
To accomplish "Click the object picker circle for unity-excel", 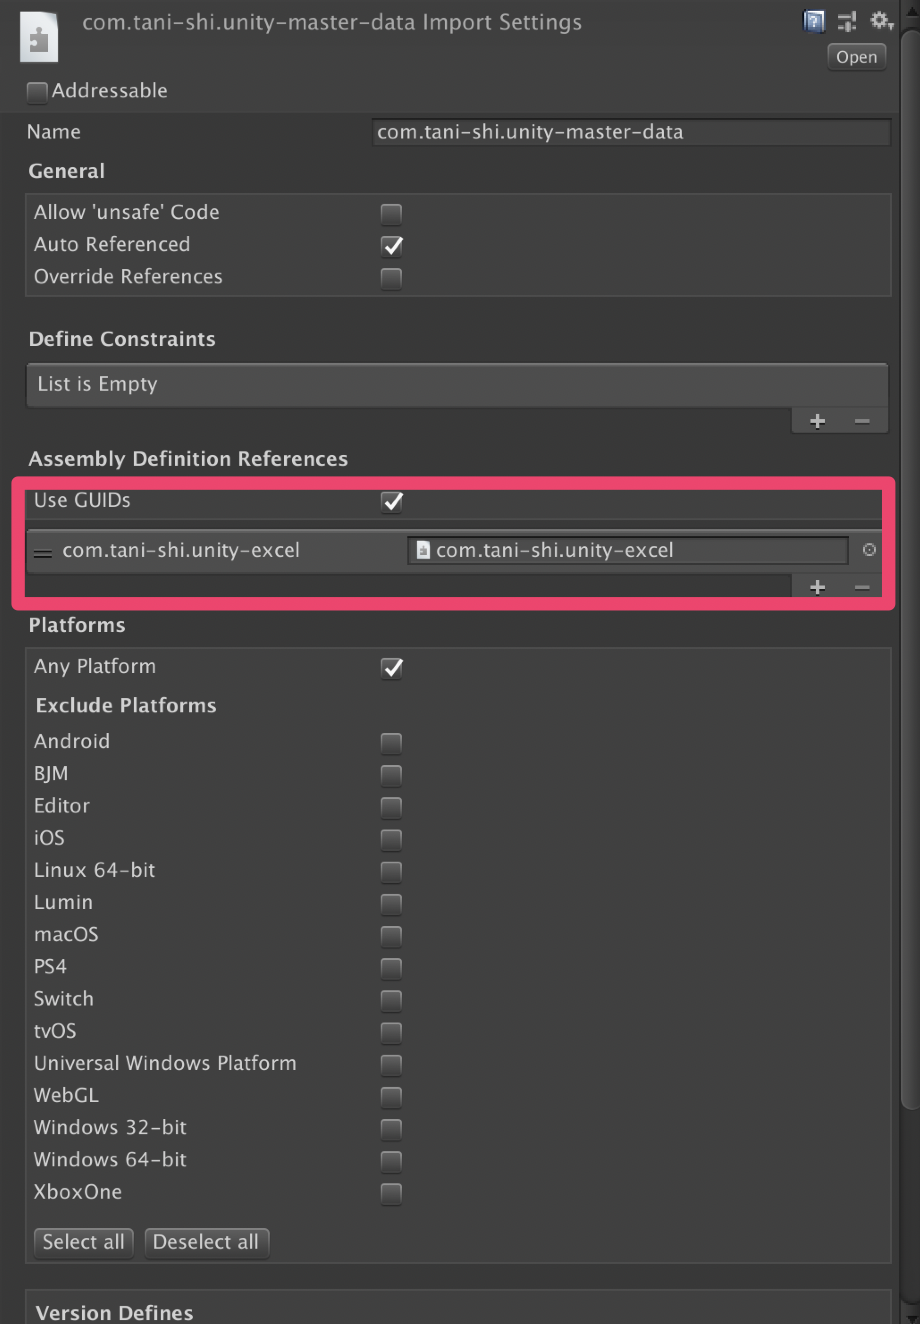I will [x=869, y=550].
